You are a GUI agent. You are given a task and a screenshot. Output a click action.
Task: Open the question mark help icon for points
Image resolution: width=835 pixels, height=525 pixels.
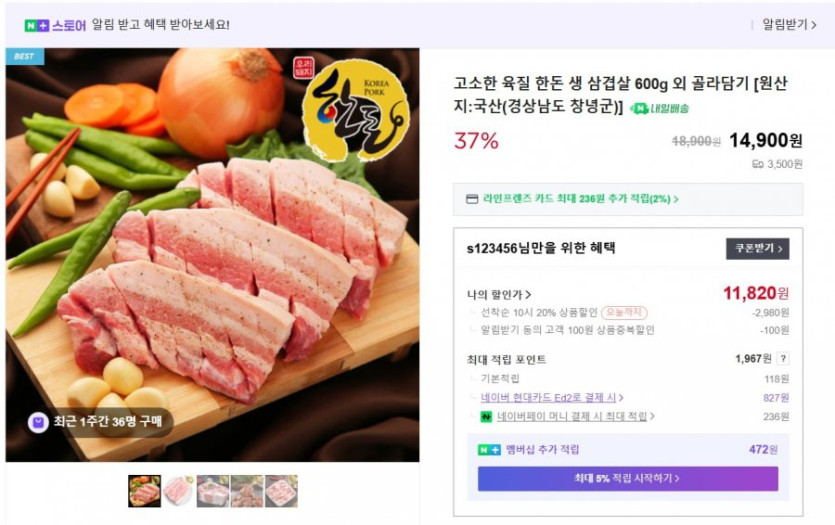point(783,359)
